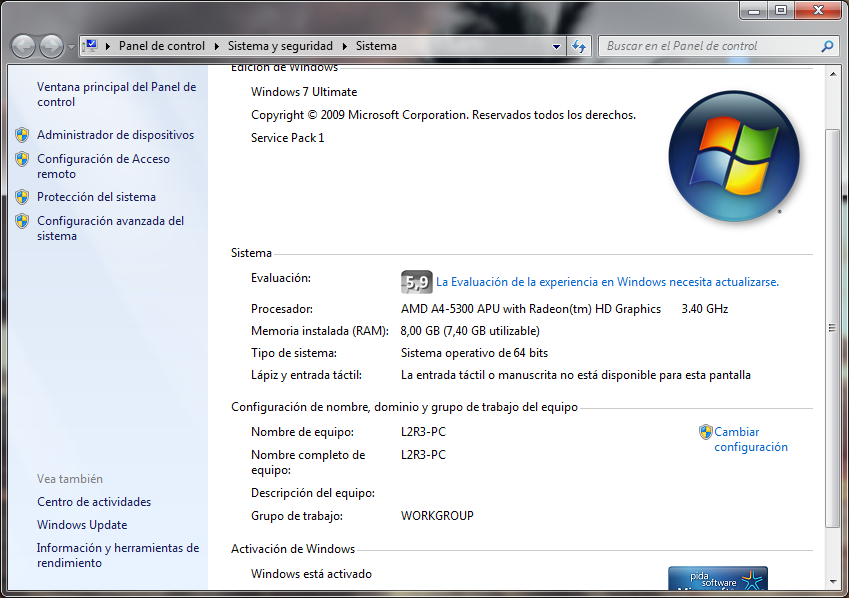Click the search magnifier icon
849x598 pixels.
point(827,47)
